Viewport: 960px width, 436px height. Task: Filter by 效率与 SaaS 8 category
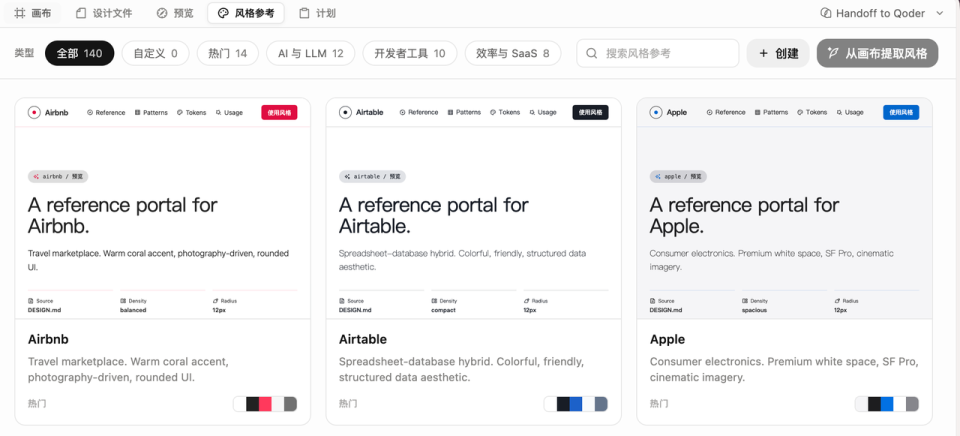pyautogui.click(x=512, y=53)
